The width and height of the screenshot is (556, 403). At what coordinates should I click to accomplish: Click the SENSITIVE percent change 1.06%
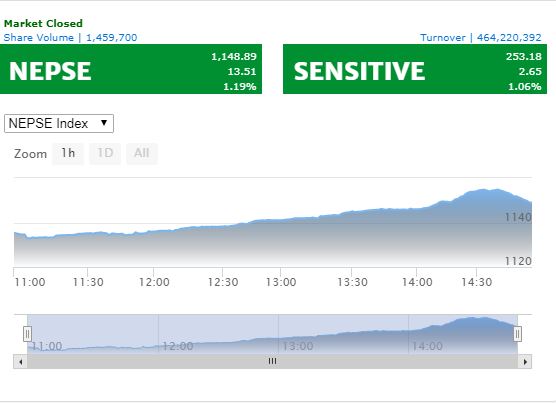pyautogui.click(x=525, y=86)
